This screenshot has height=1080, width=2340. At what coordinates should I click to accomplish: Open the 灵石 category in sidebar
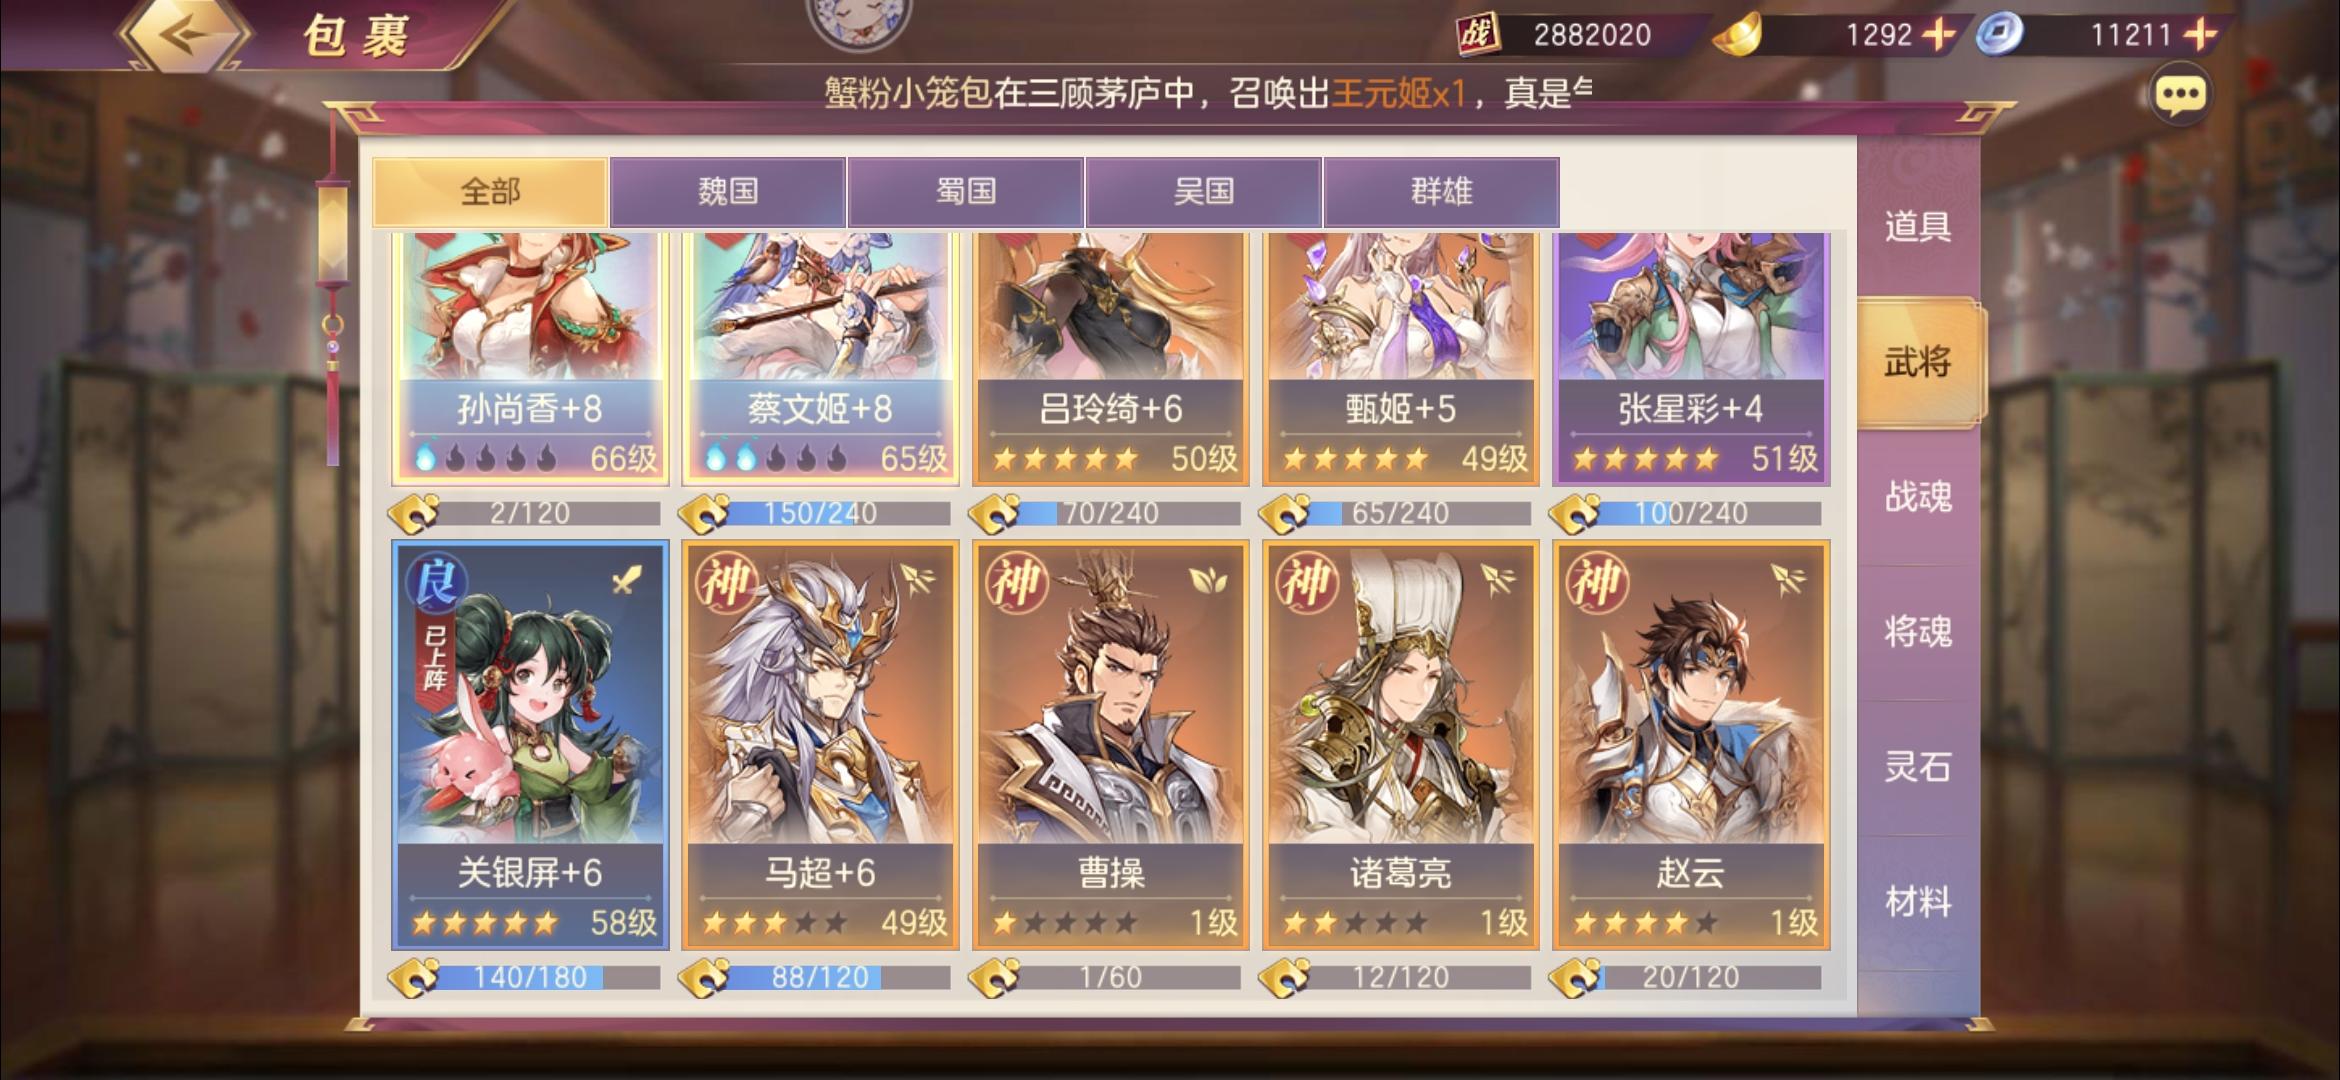pos(1918,767)
